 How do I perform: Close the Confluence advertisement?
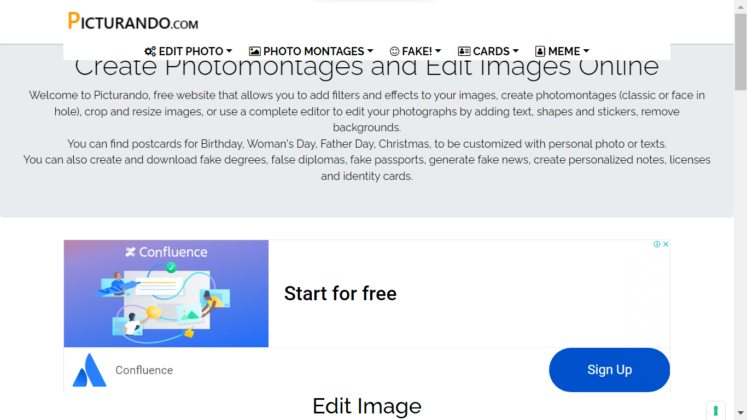[x=665, y=244]
